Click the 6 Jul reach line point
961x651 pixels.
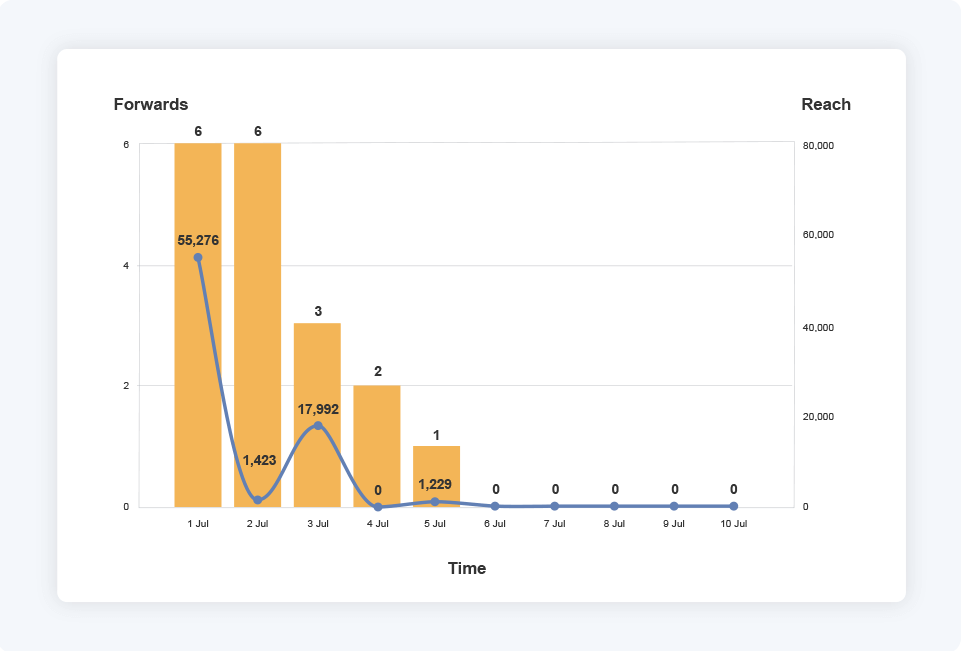pyautogui.click(x=495, y=506)
